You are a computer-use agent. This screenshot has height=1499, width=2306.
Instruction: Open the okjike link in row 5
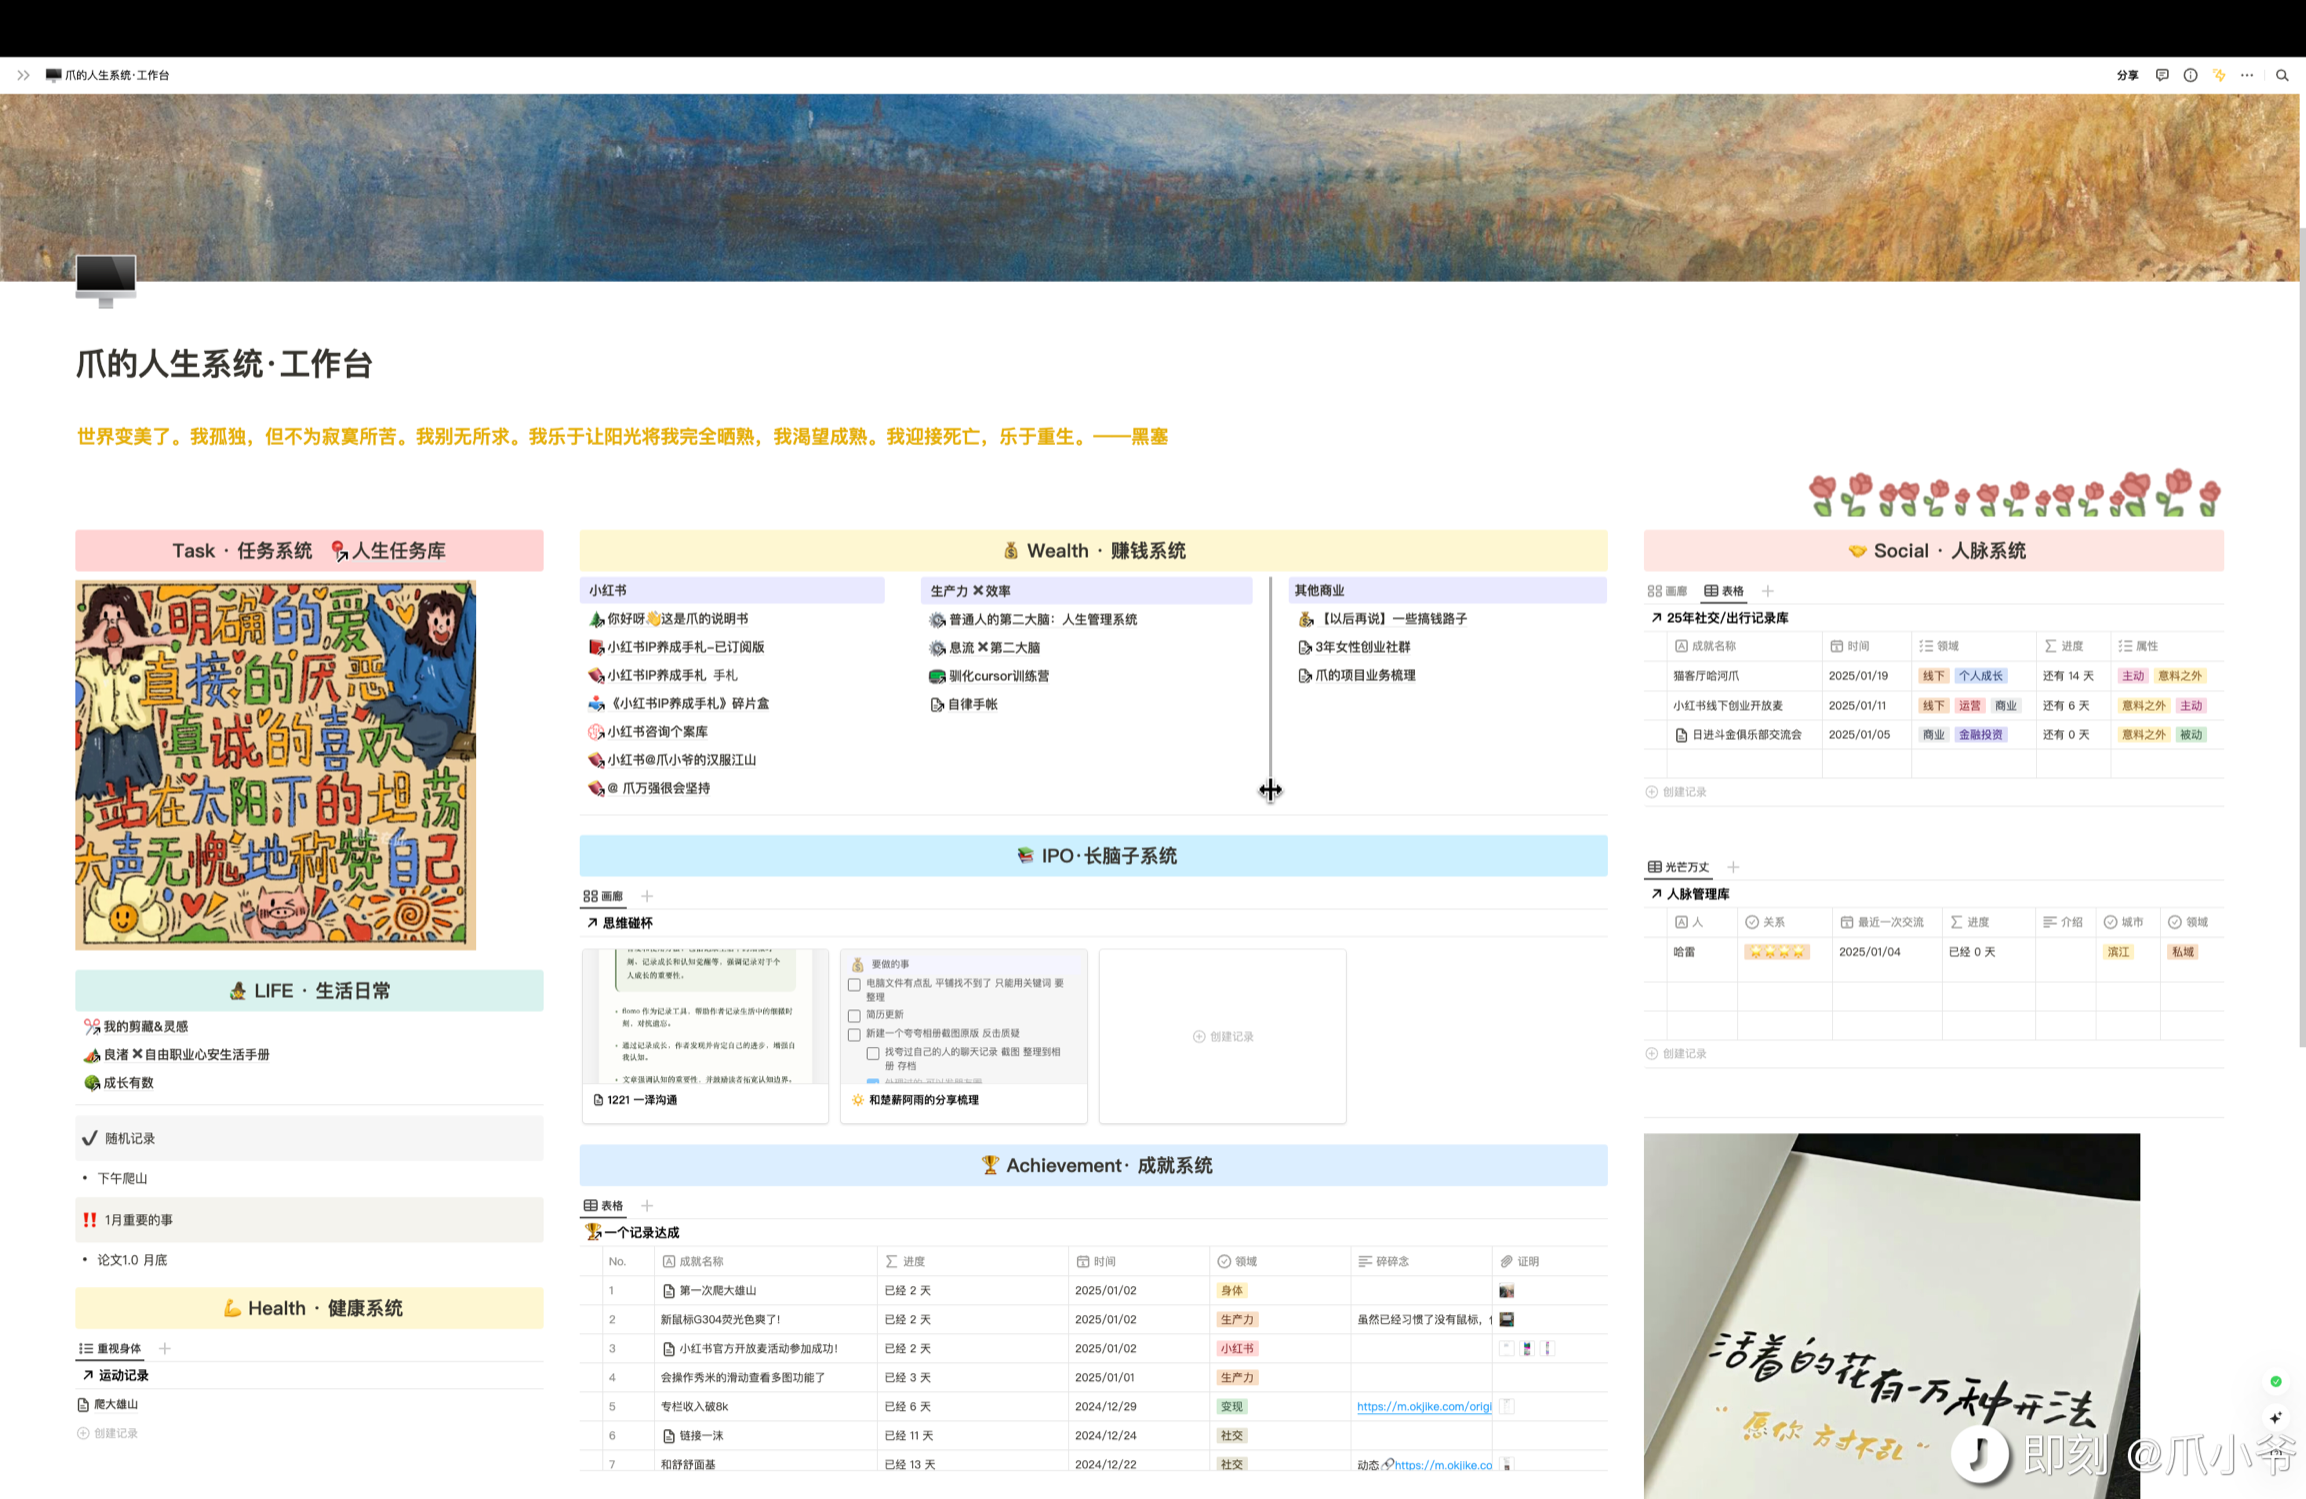click(1423, 1406)
